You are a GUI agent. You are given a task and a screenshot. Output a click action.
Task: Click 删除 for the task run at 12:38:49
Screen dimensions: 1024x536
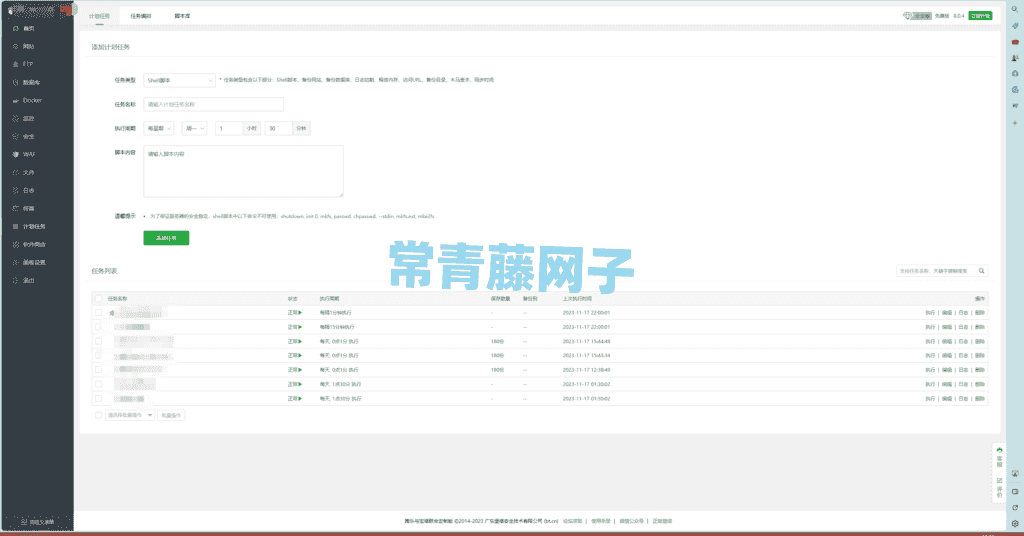click(980, 370)
